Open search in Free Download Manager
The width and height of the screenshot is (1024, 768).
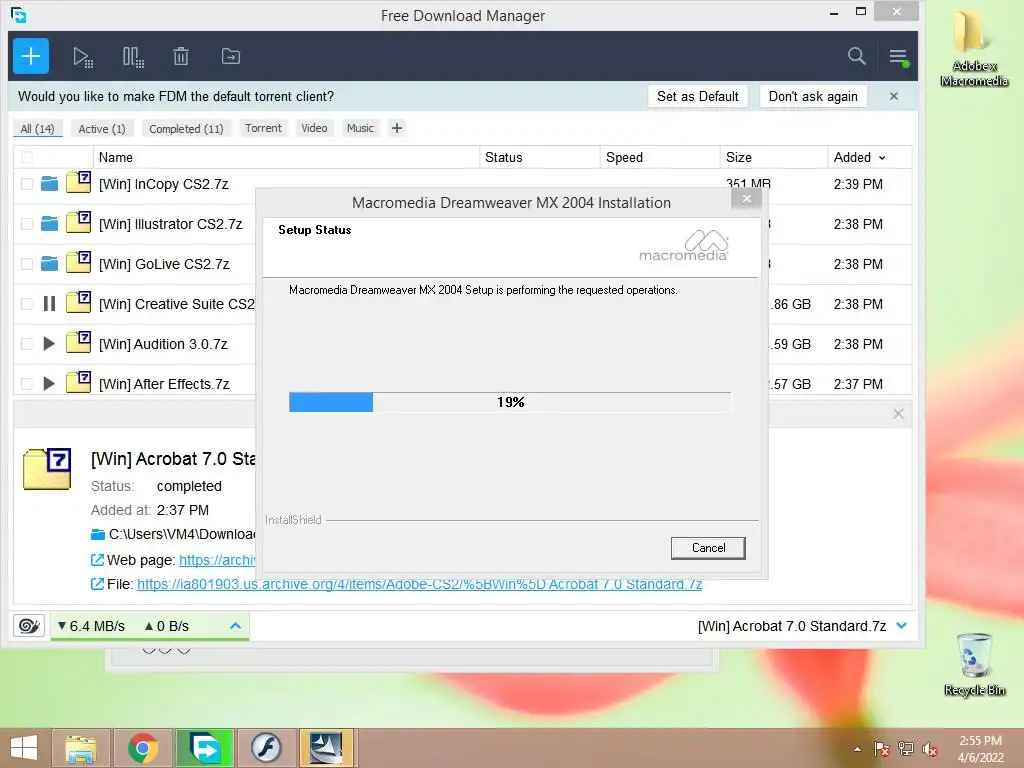(x=856, y=56)
